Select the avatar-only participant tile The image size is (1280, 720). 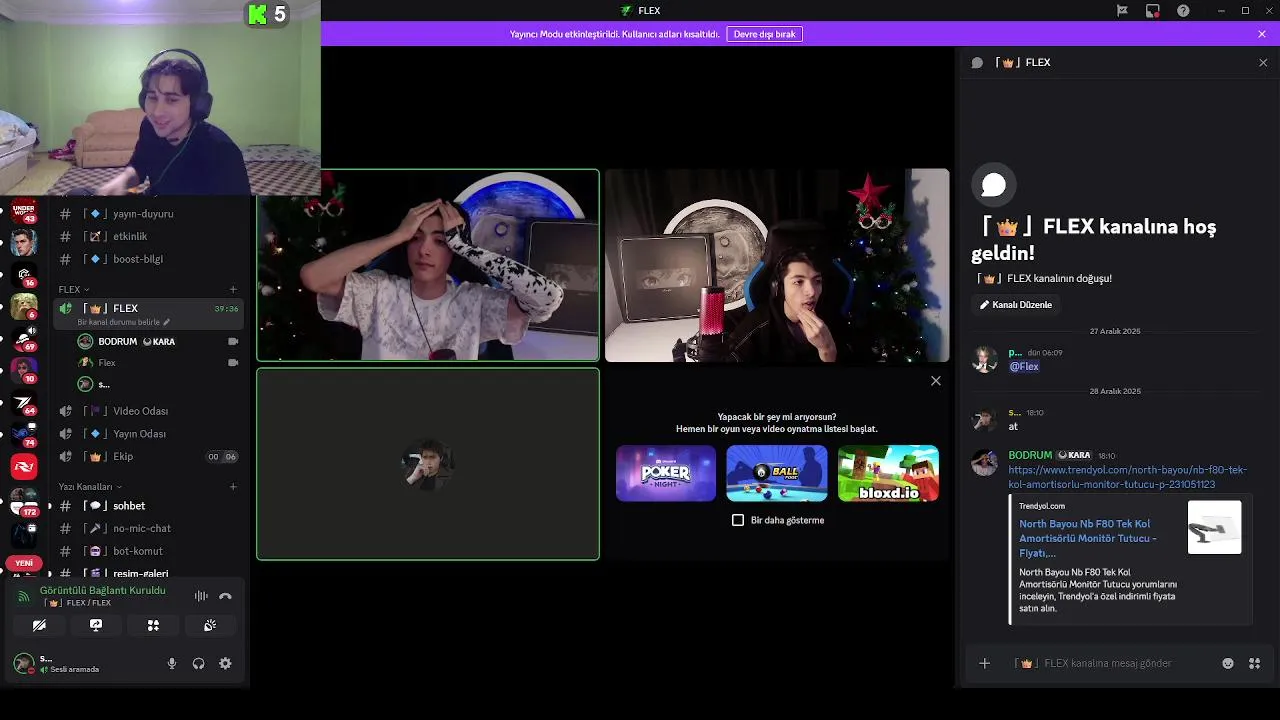click(x=428, y=464)
